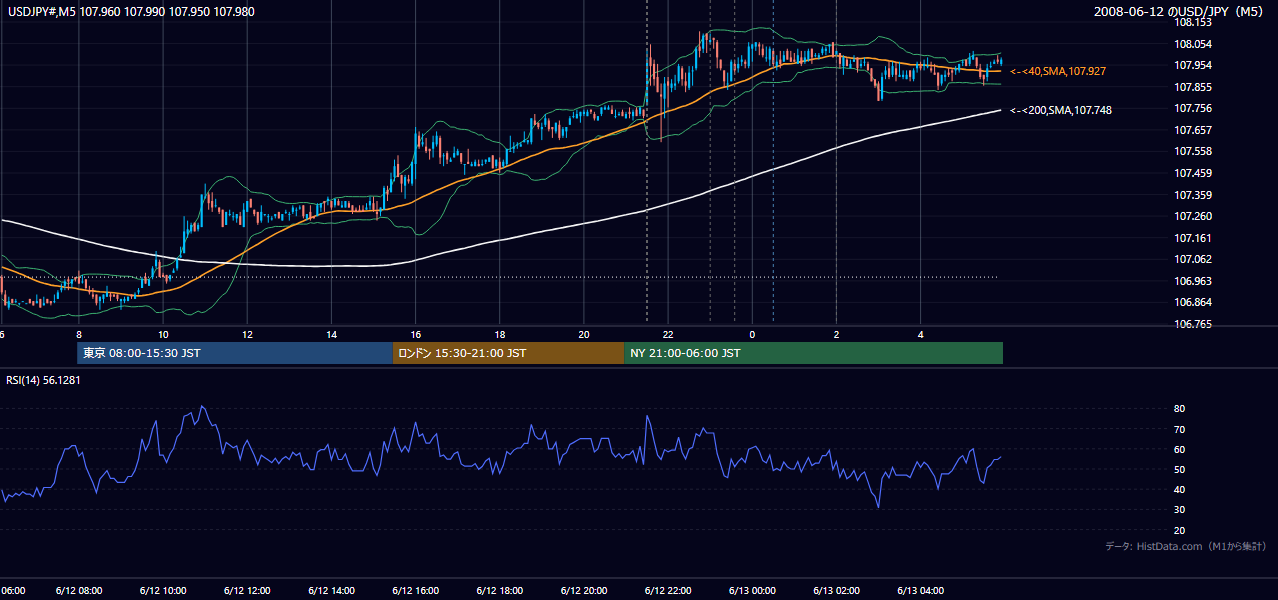
Task: Click the 6/13 00:00 time axis label
Action: point(751,591)
